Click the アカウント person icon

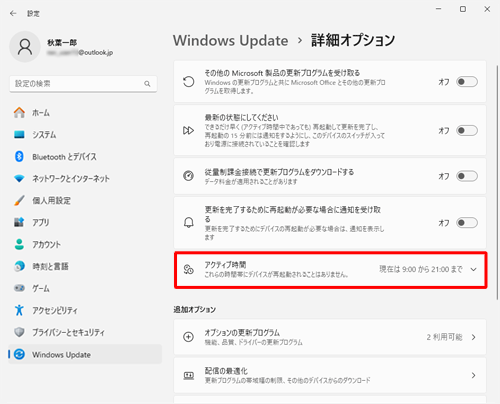pos(19,244)
